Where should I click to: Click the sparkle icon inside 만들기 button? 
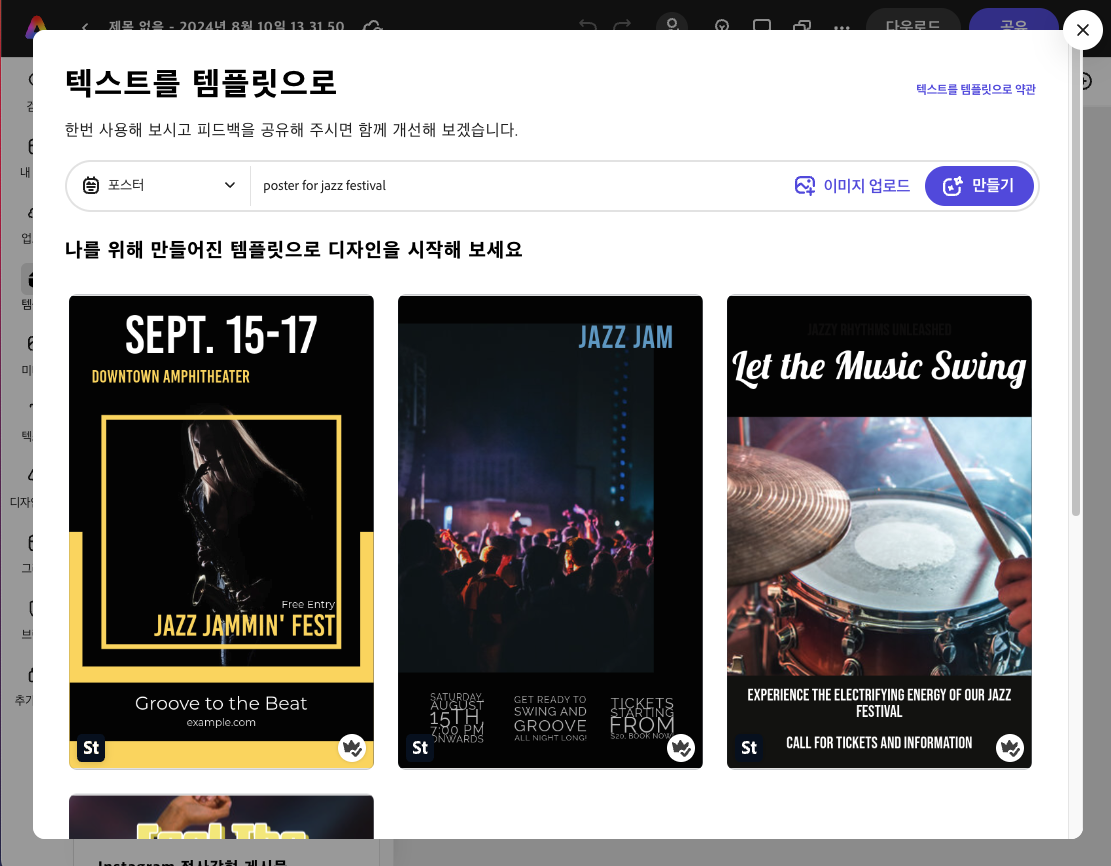952,186
